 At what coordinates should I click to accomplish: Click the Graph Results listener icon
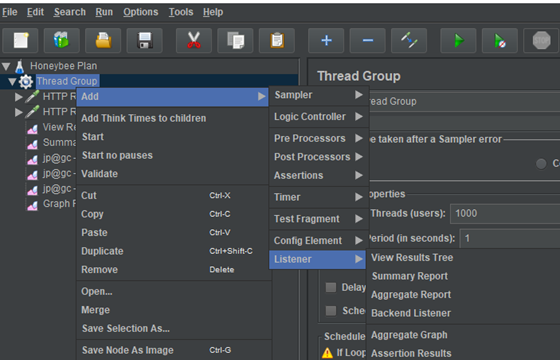(32, 205)
